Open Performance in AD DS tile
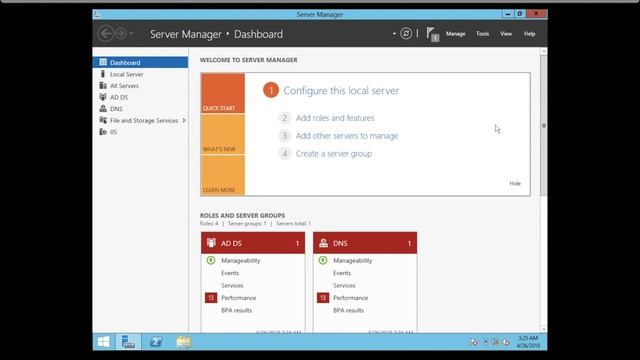 (x=238, y=298)
